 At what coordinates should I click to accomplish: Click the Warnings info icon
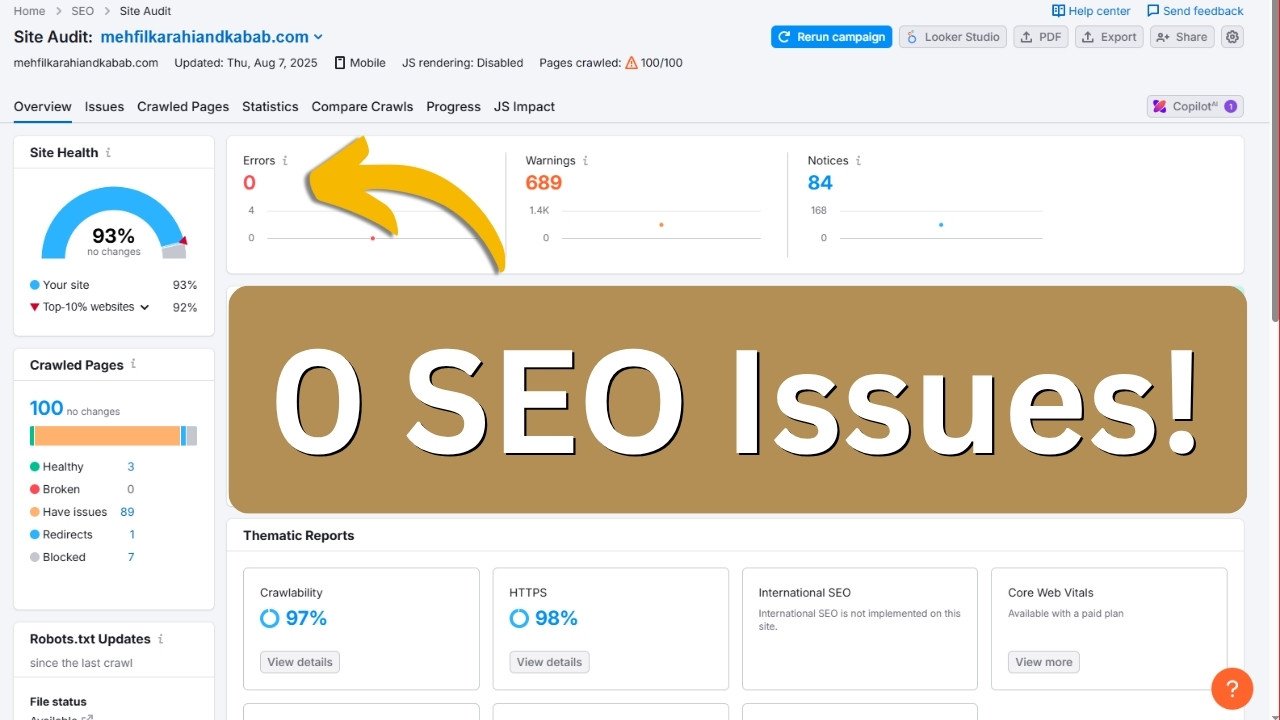click(585, 160)
